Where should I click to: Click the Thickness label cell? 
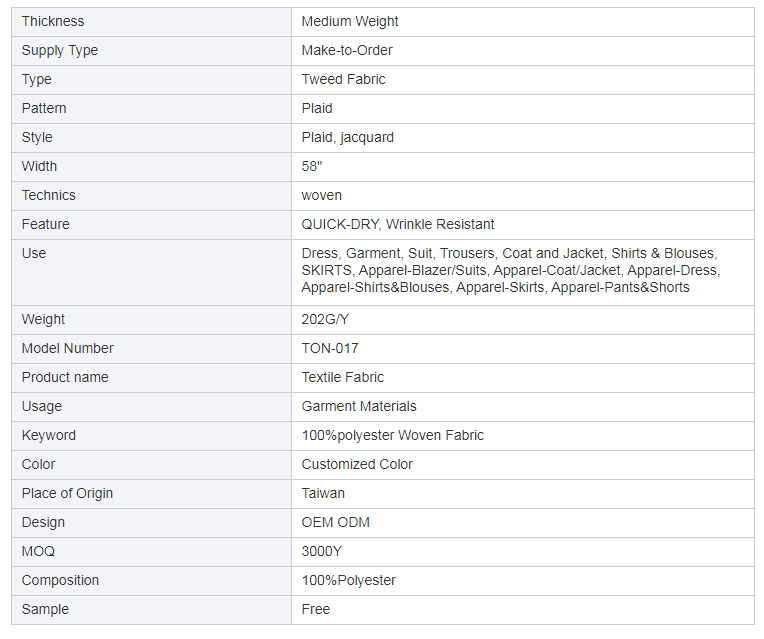[x=152, y=22]
